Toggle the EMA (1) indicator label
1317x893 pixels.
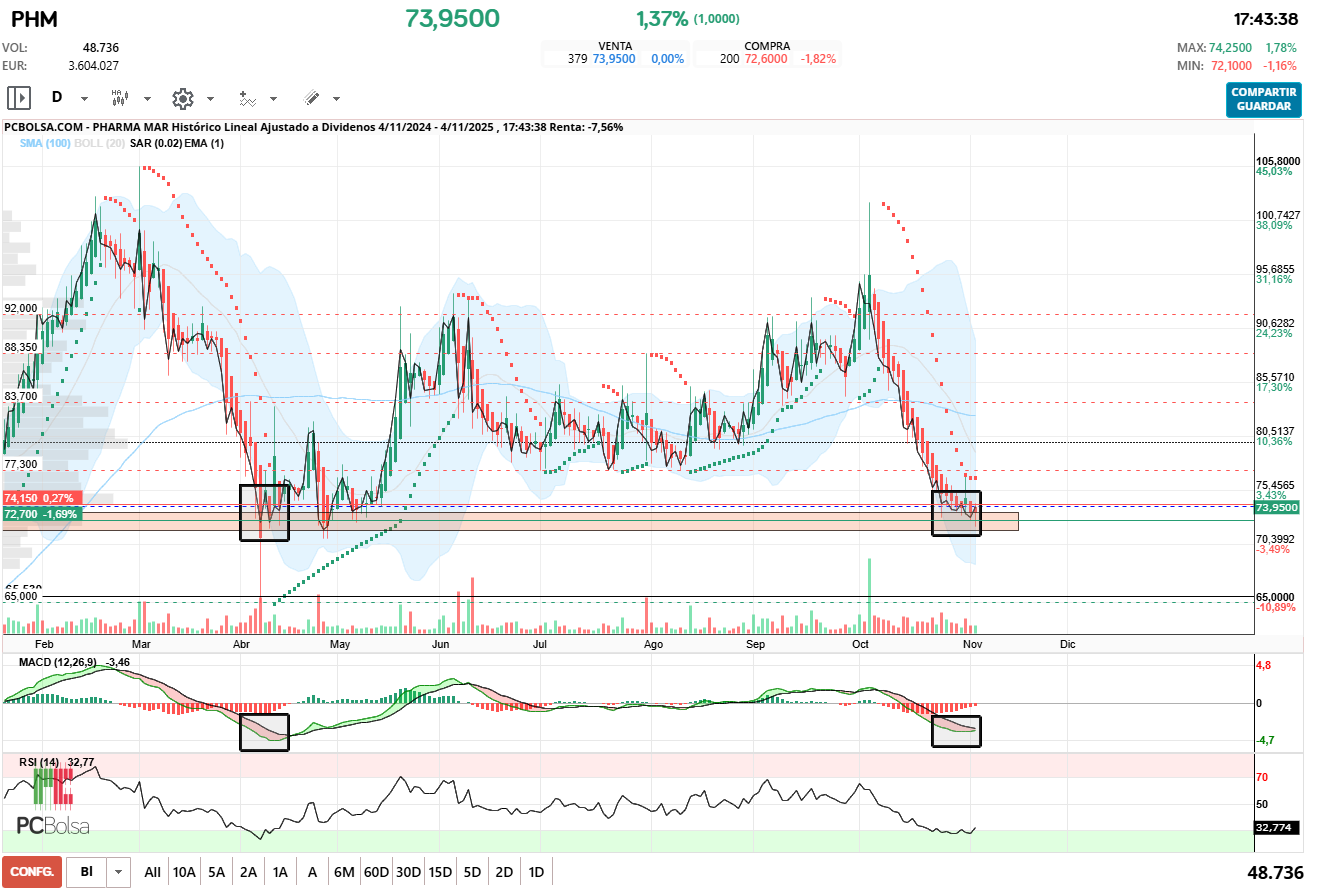pos(203,144)
